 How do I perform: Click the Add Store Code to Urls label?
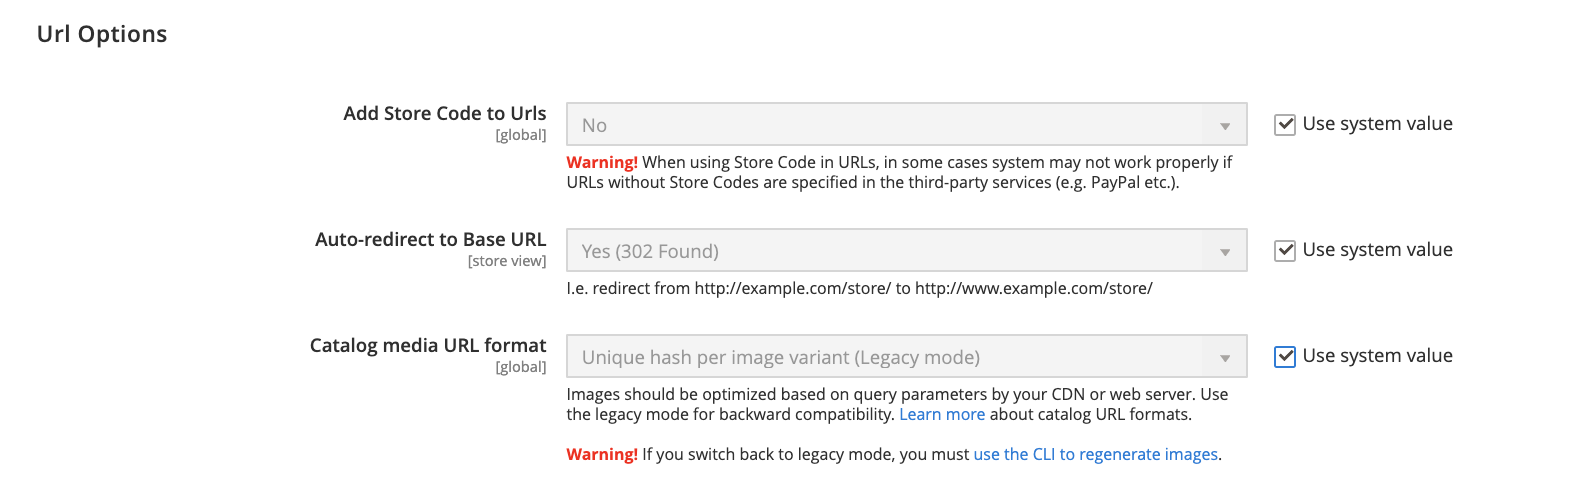point(445,113)
